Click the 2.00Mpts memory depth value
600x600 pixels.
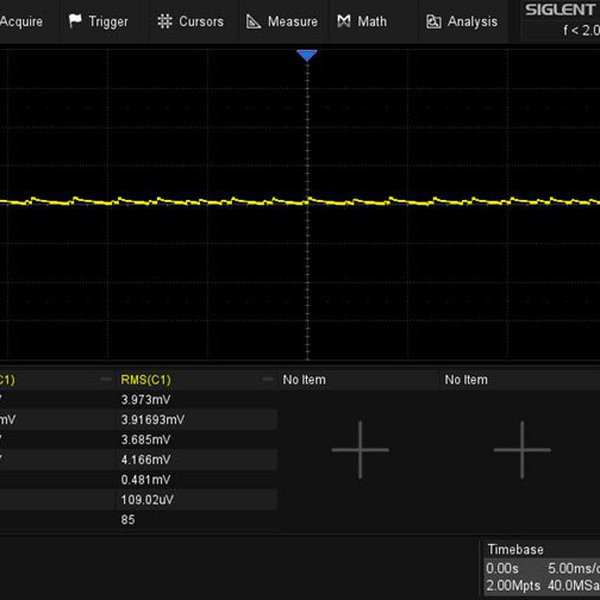click(513, 585)
